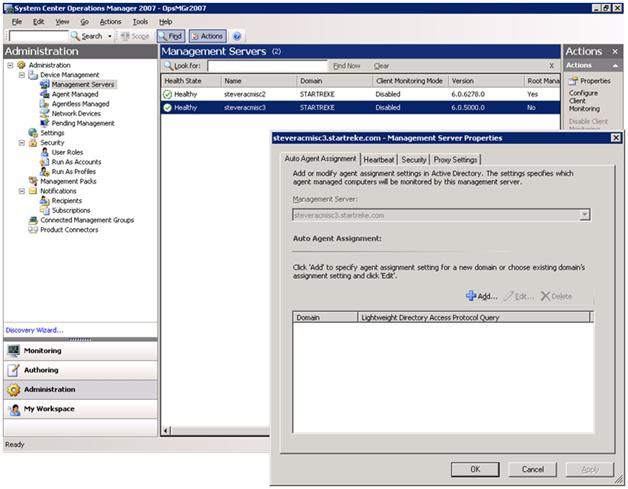
Task: Click the plus icon next to Add
Action: click(471, 296)
